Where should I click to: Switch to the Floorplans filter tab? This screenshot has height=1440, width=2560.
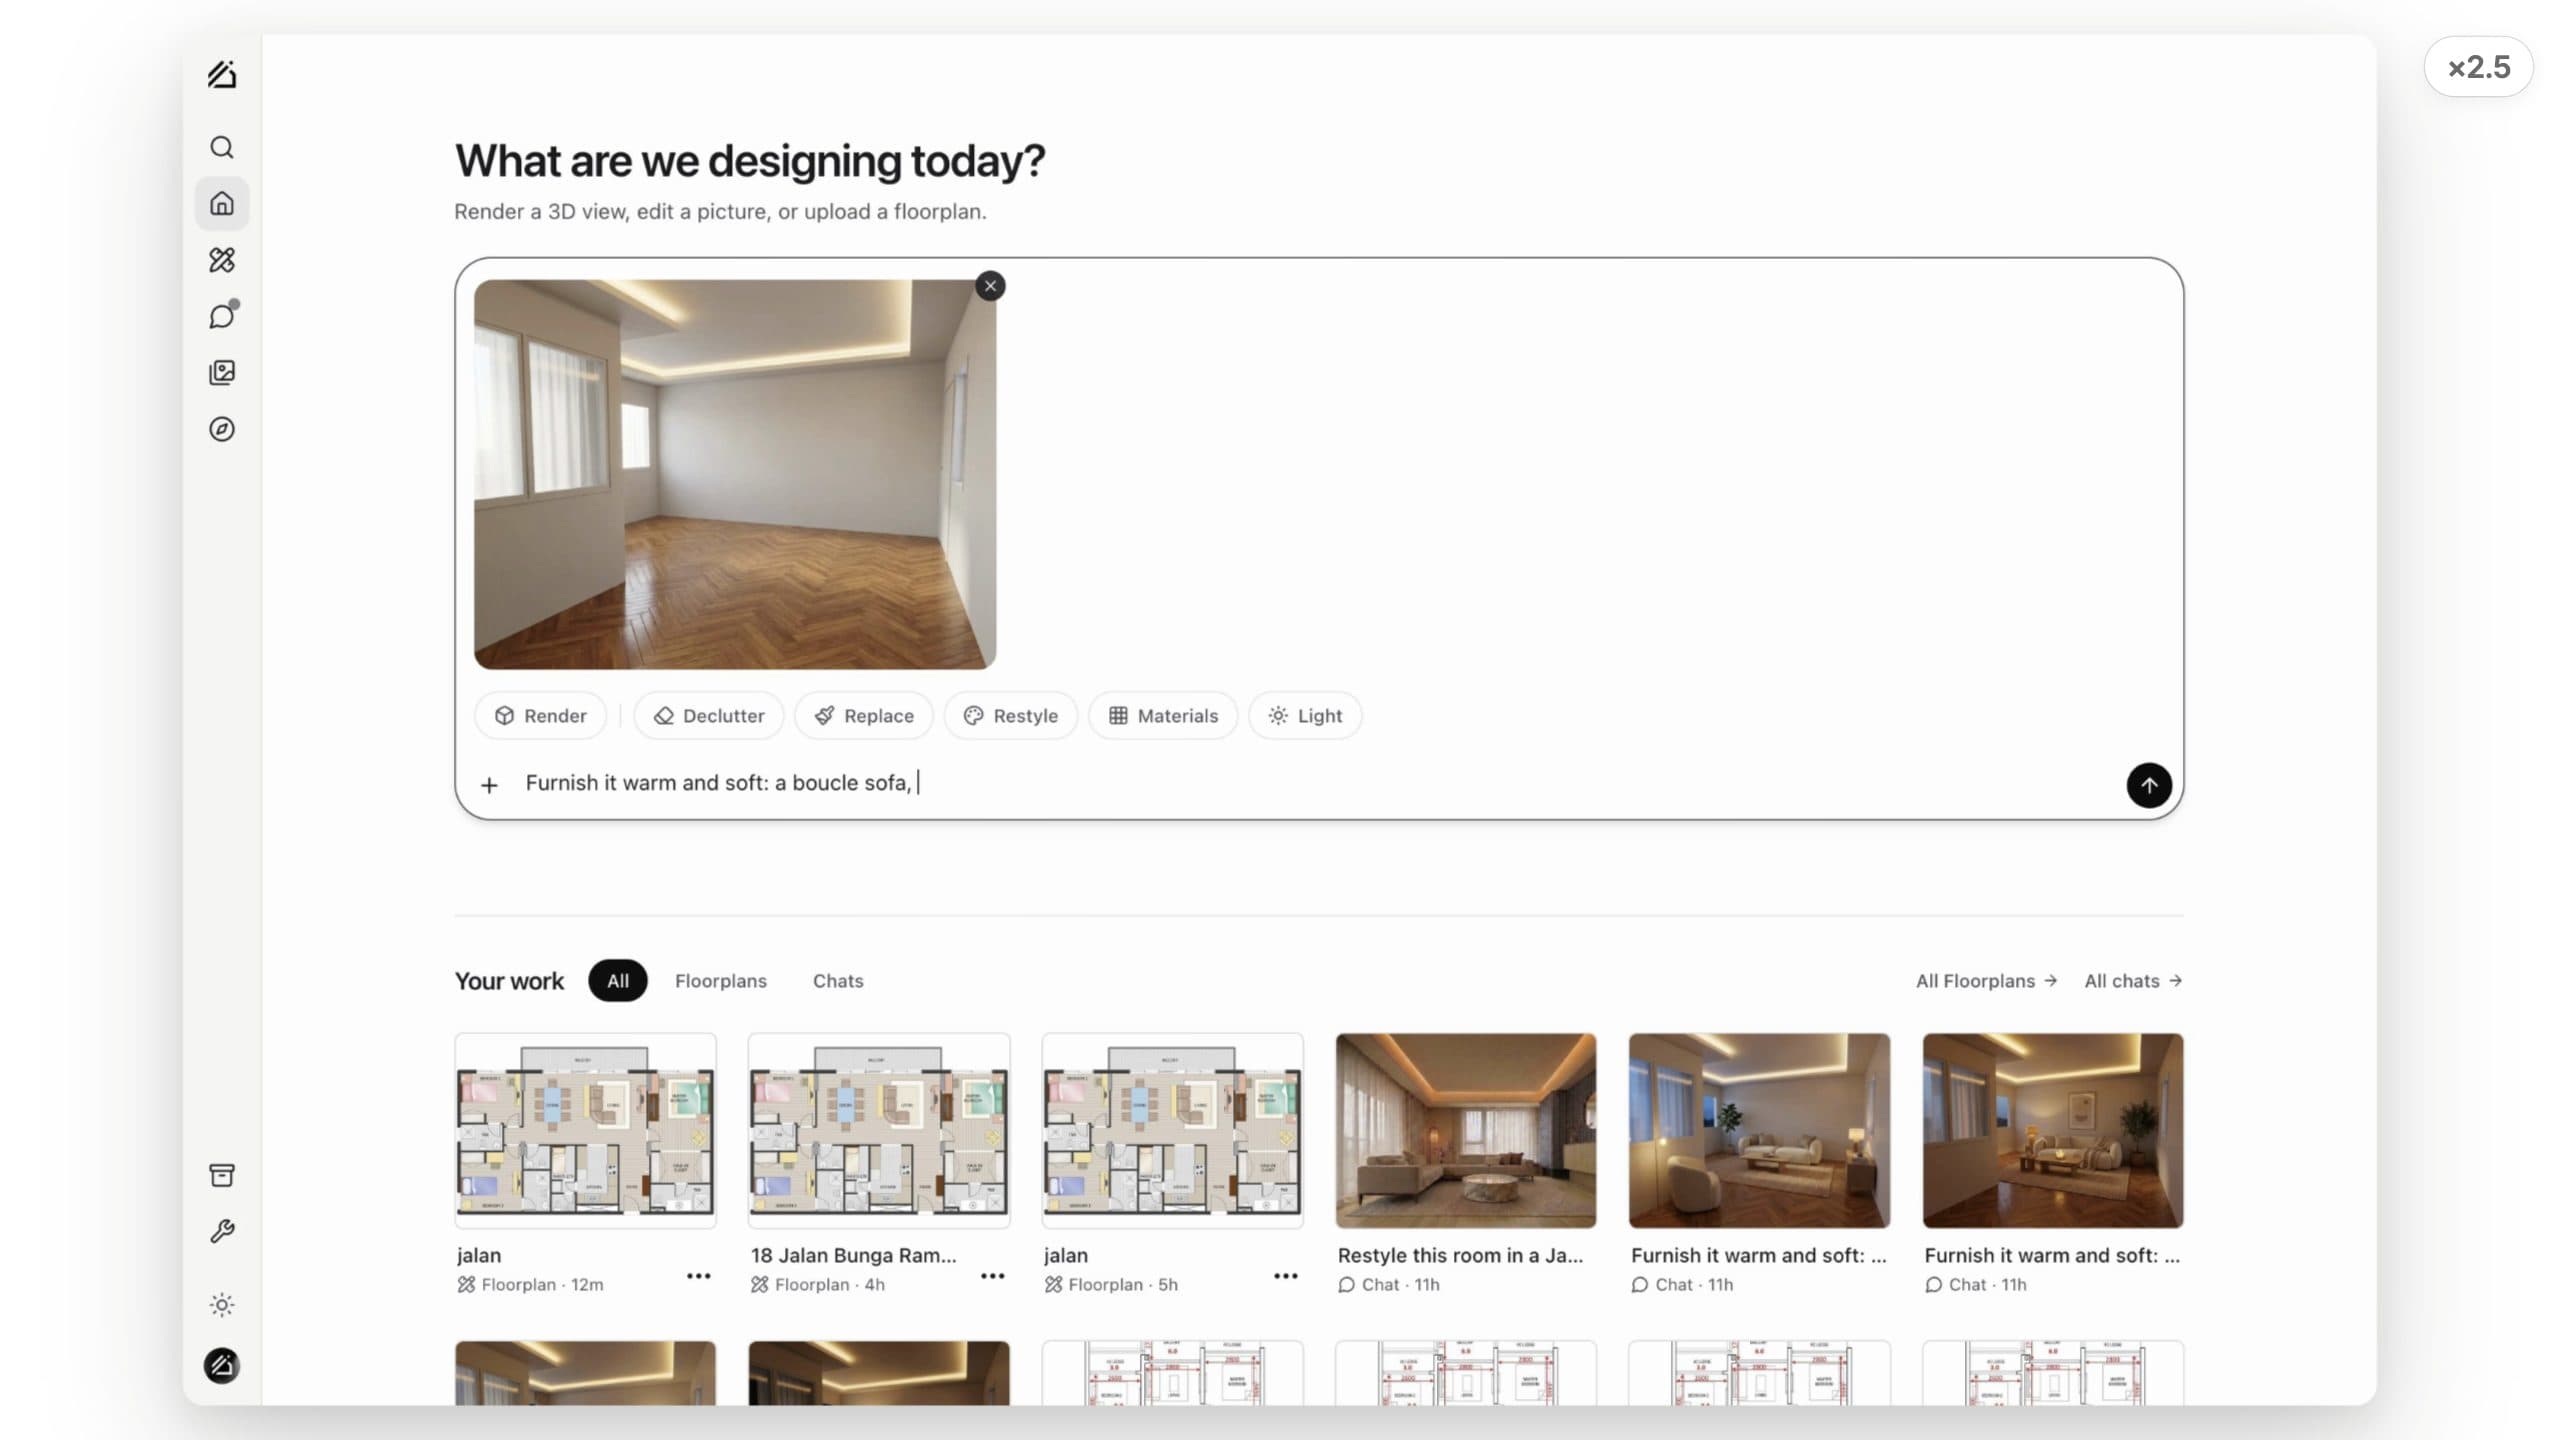coord(721,981)
